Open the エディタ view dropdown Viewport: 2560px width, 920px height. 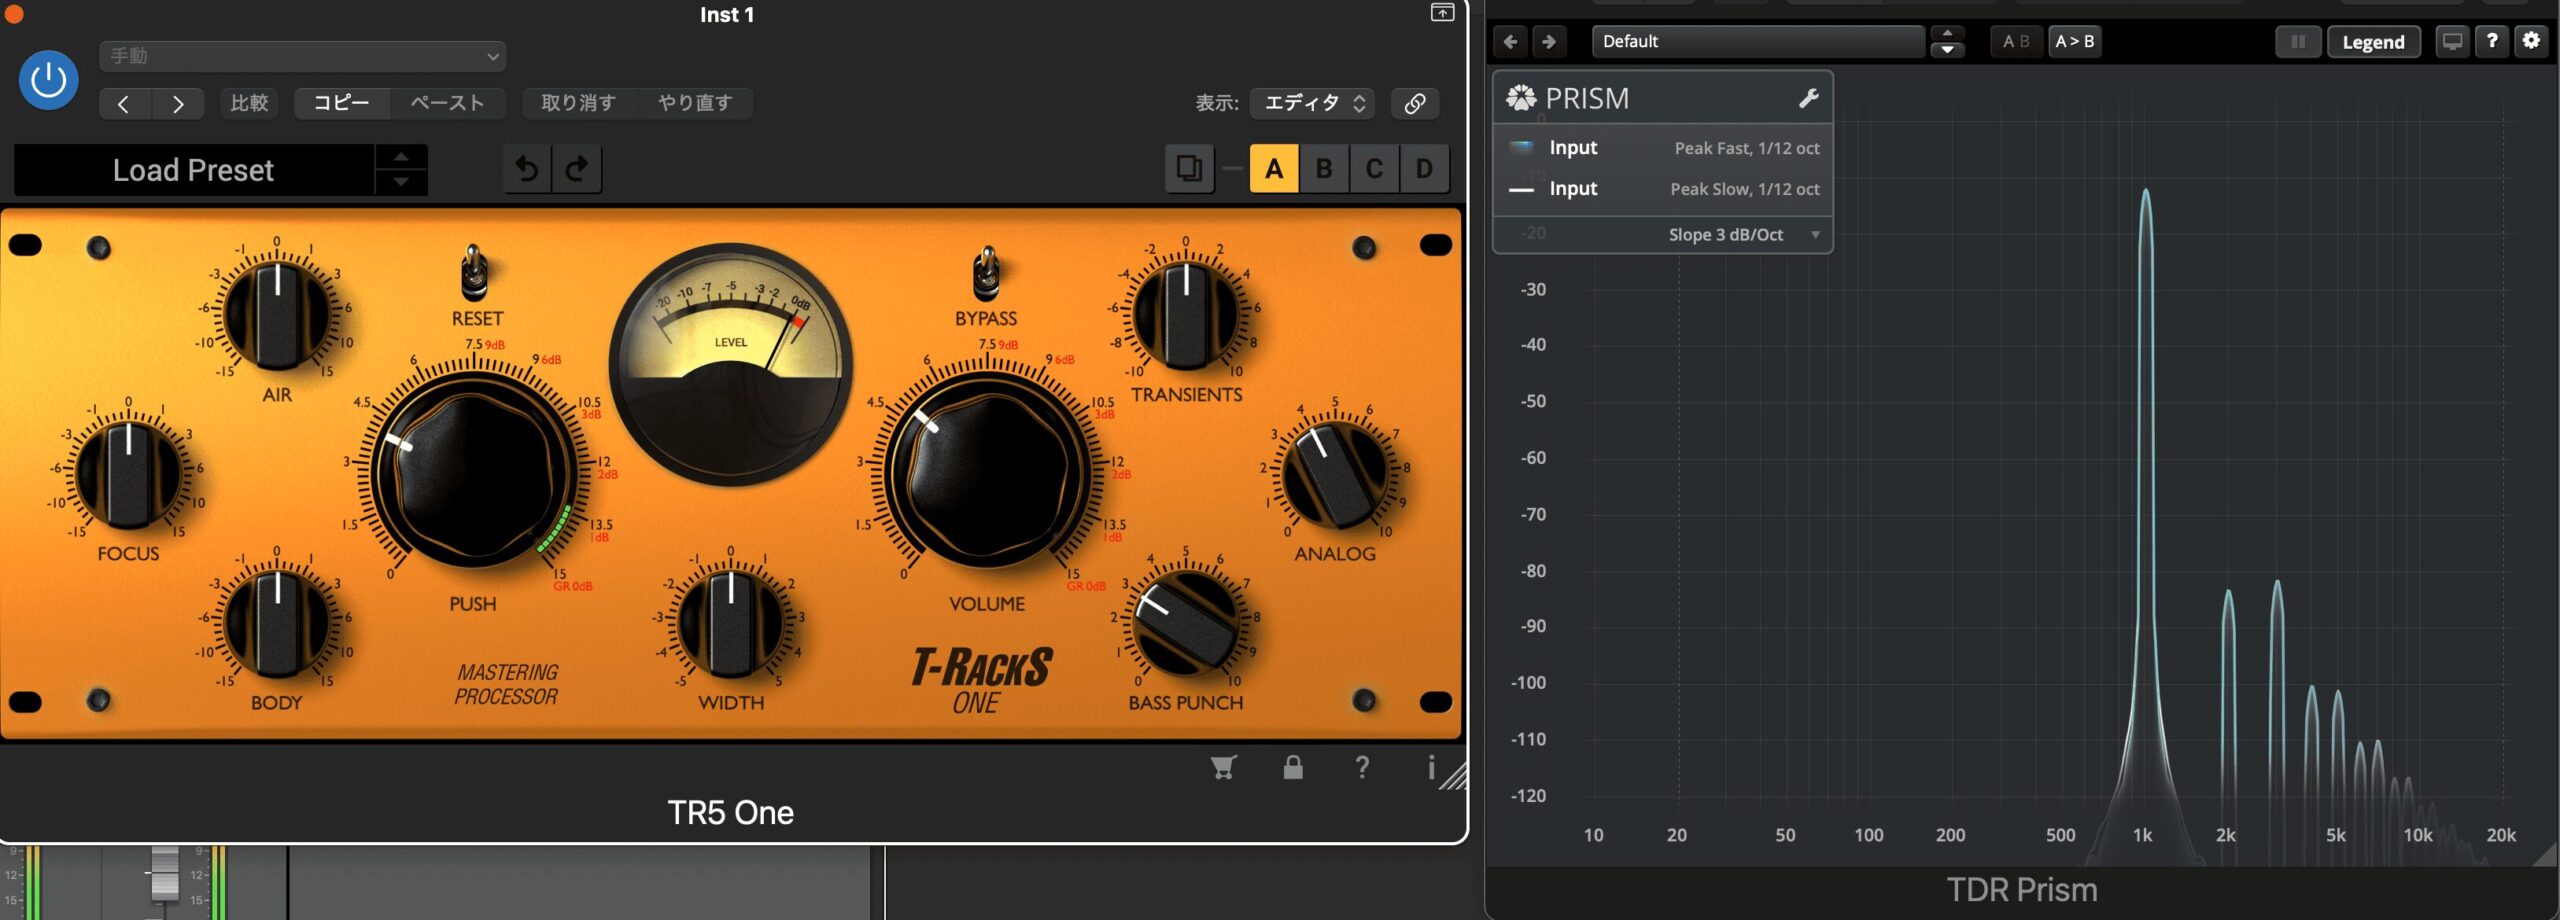[1312, 103]
